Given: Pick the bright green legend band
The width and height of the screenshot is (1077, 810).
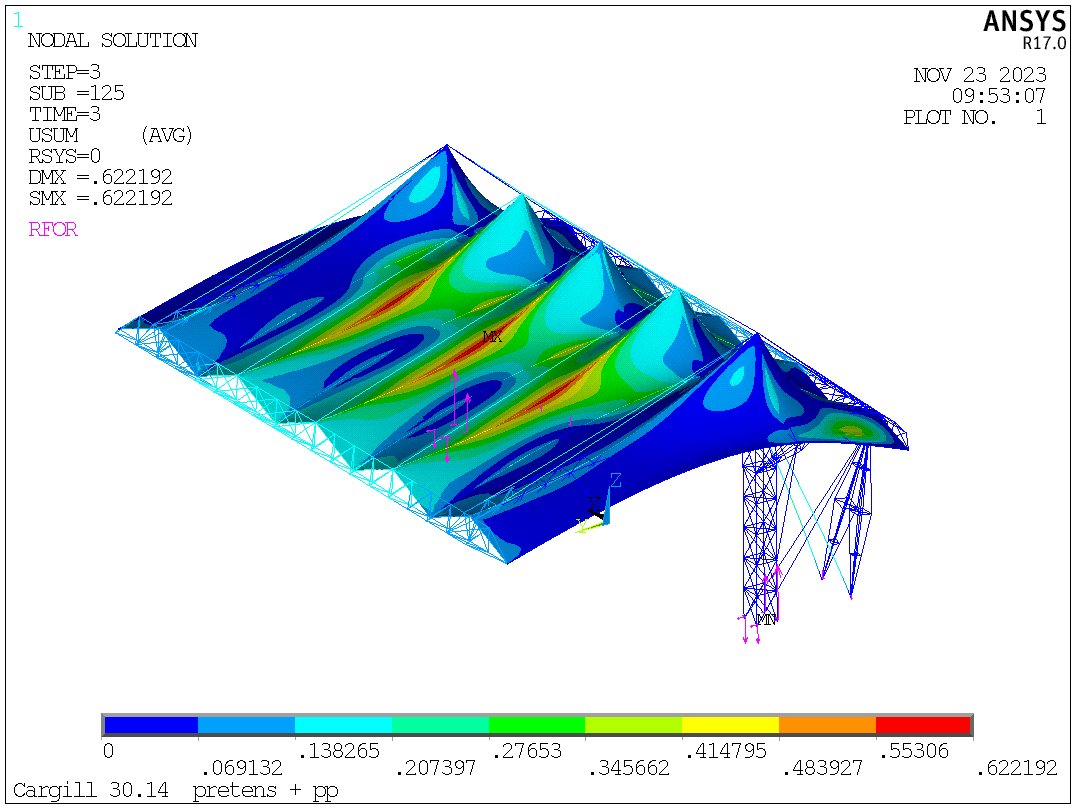Looking at the screenshot, I should click(x=537, y=725).
